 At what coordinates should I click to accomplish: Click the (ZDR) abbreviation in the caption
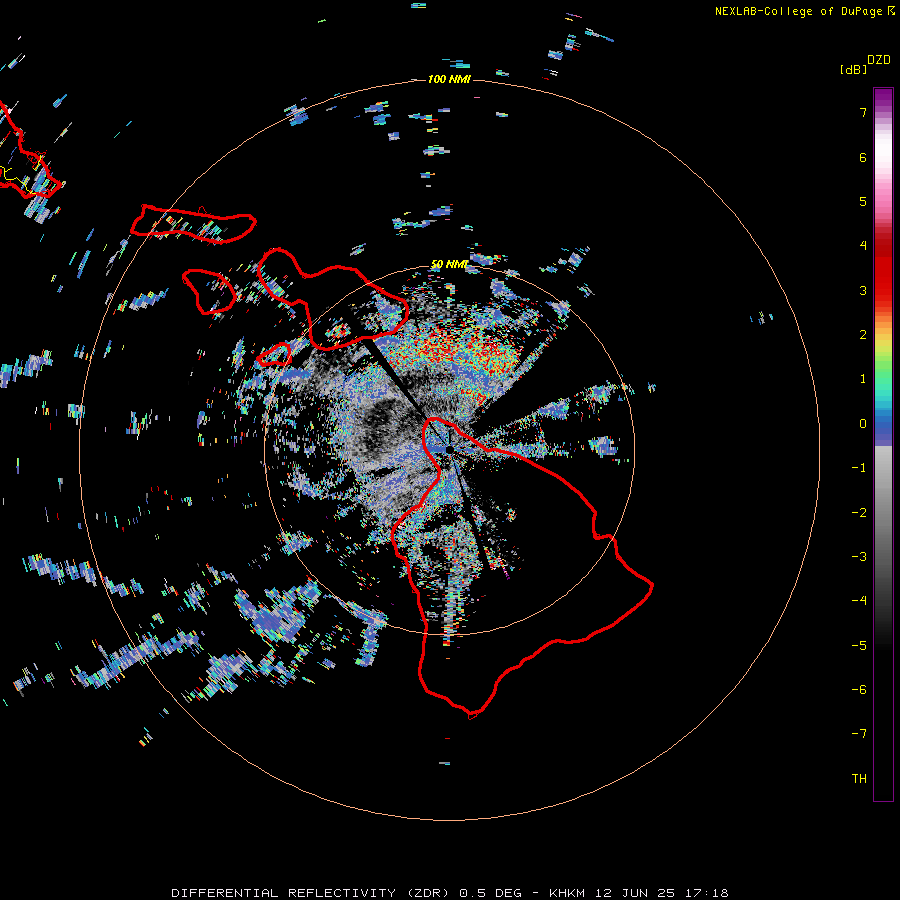tap(430, 893)
